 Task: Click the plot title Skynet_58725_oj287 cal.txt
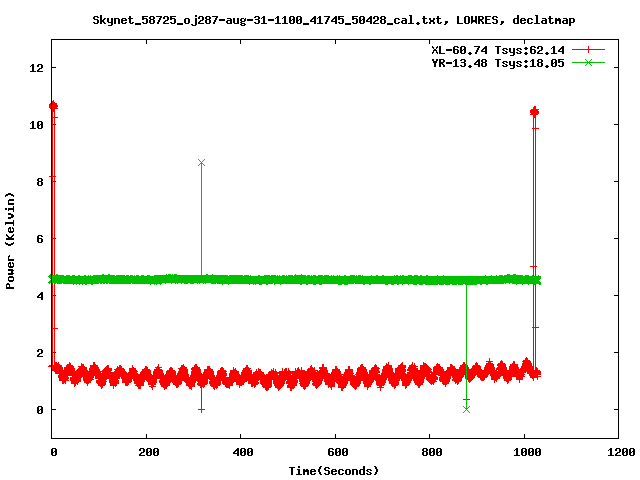point(333,20)
